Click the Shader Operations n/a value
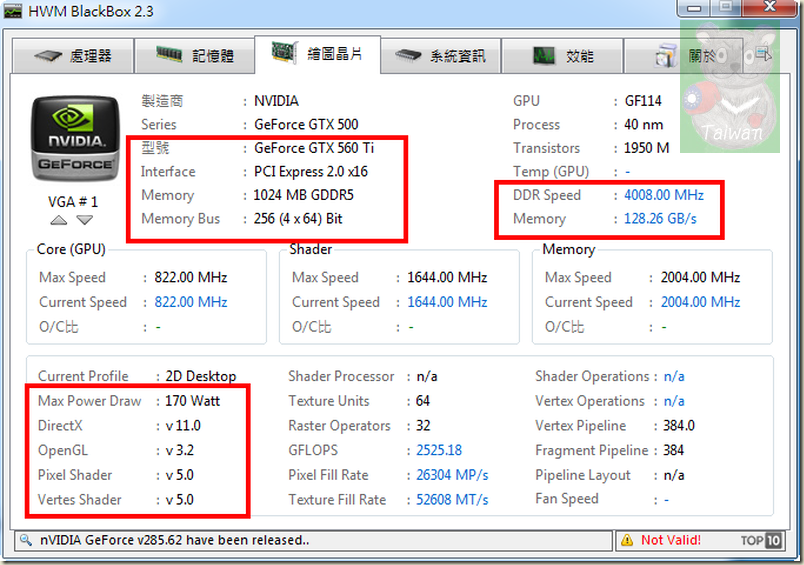 click(x=674, y=376)
